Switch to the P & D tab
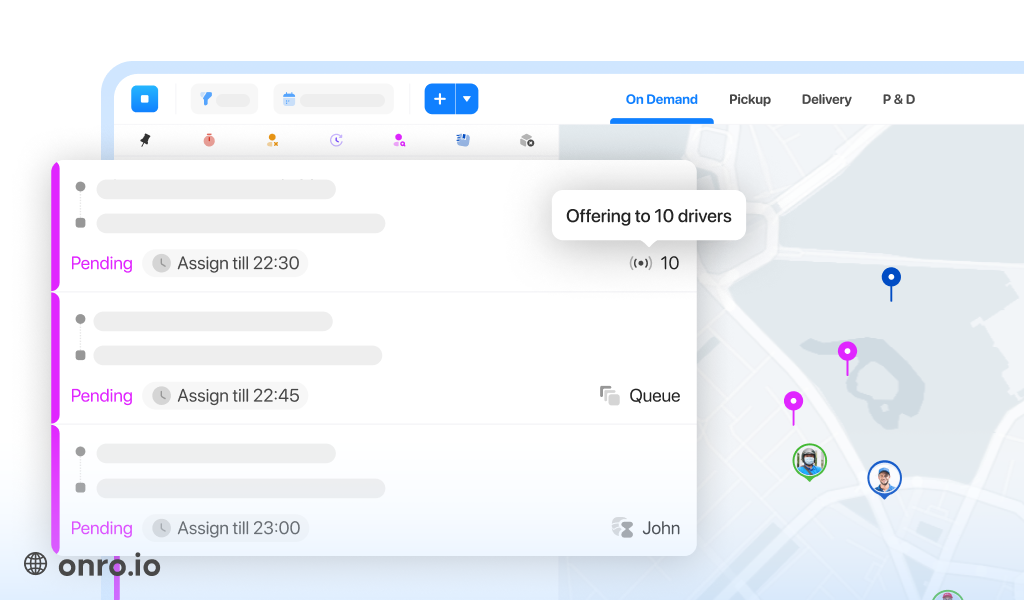 (899, 99)
